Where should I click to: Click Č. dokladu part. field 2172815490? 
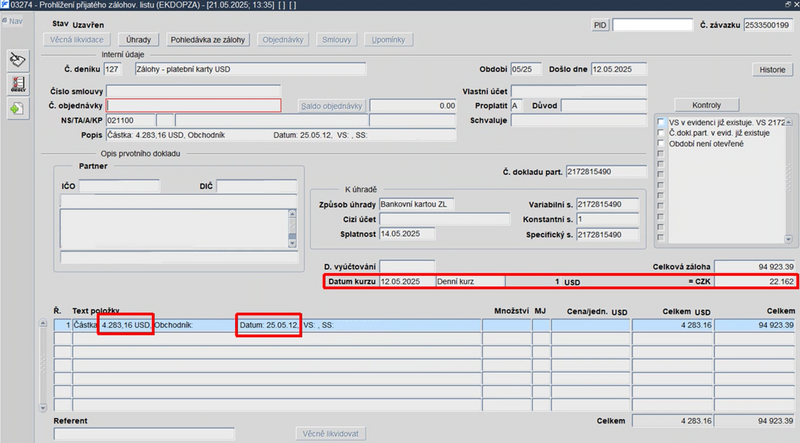606,172
